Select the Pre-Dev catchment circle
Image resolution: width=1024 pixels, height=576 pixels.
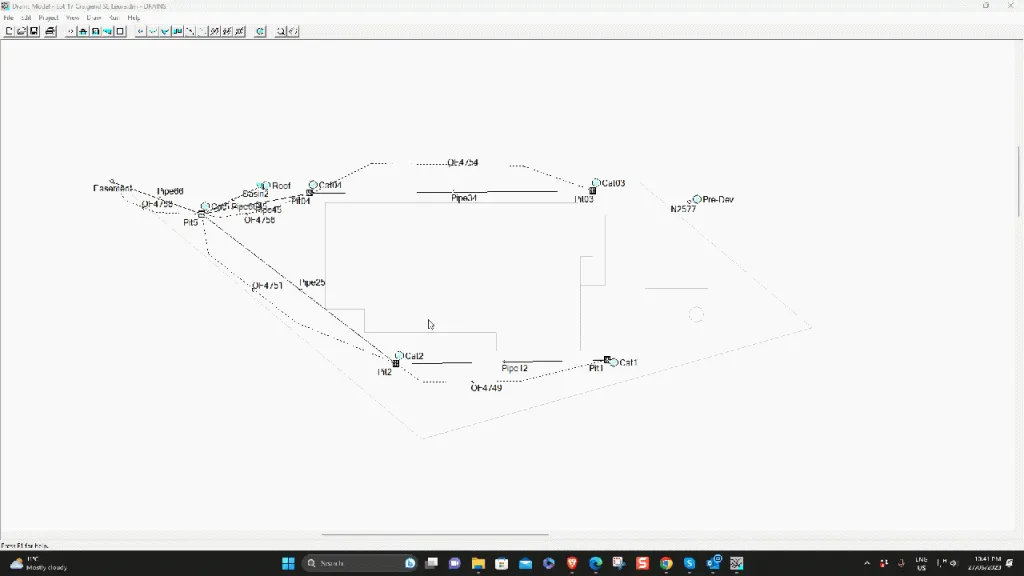[697, 199]
